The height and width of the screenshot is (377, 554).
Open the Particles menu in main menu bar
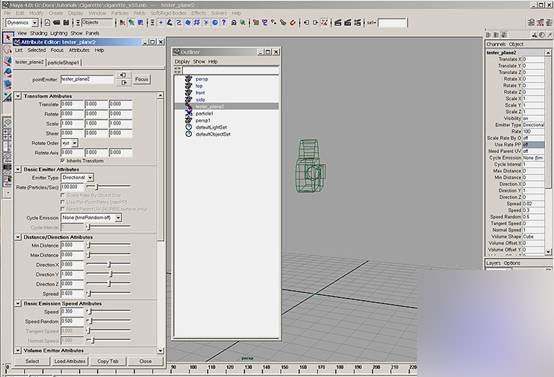120,13
